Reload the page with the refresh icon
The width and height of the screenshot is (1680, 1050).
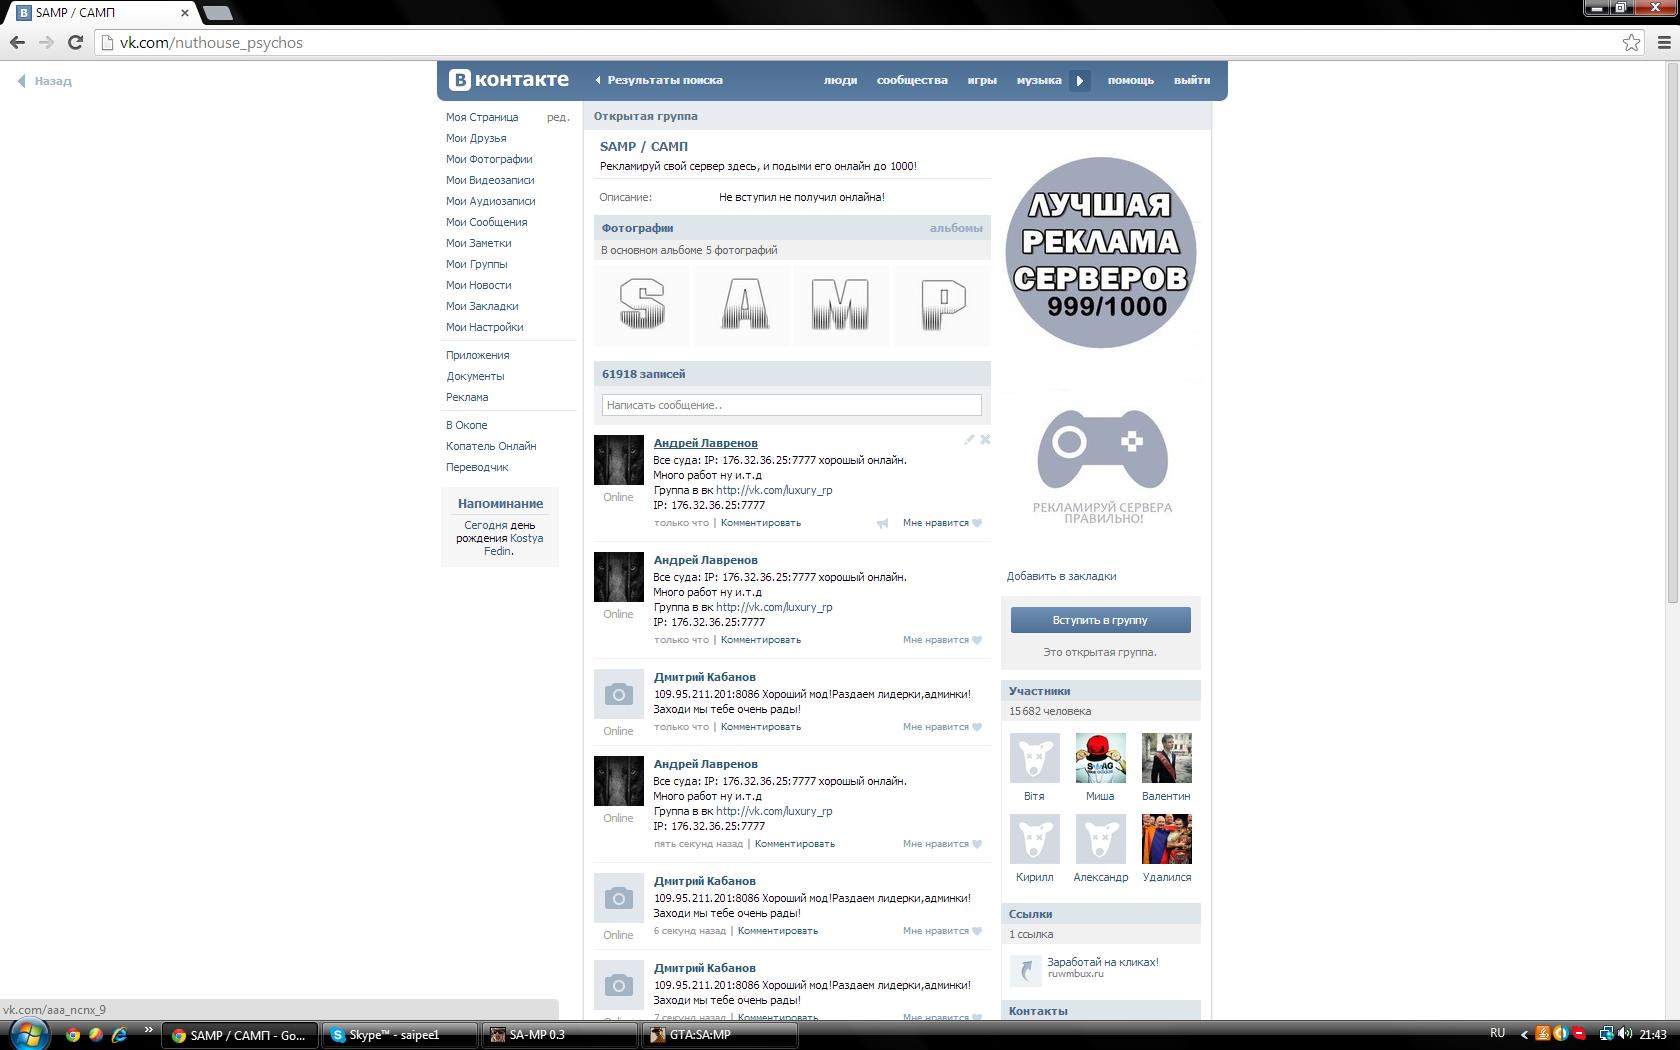[75, 42]
